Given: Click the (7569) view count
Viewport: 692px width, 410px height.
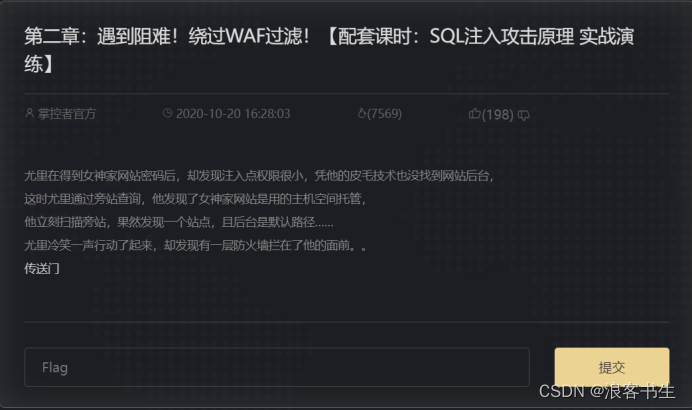Looking at the screenshot, I should point(384,114).
